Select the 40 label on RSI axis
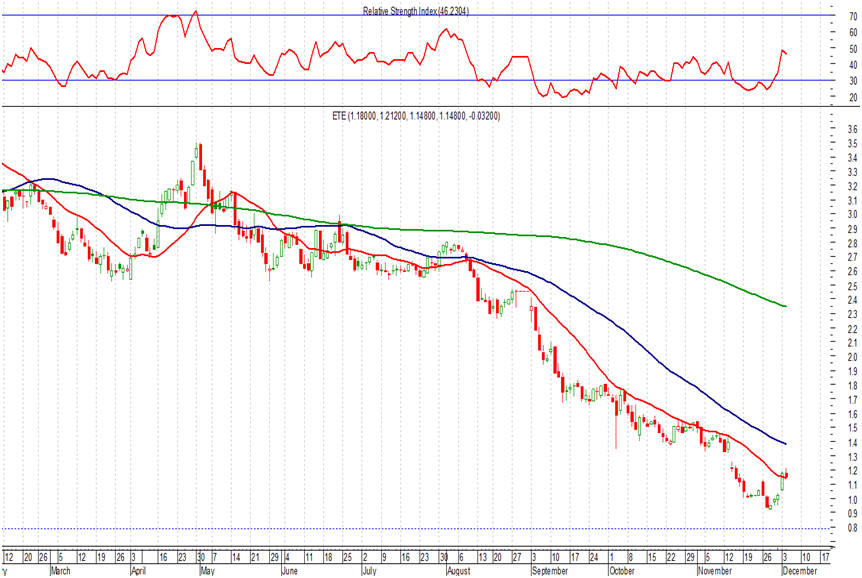Image resolution: width=862 pixels, height=578 pixels. (853, 65)
